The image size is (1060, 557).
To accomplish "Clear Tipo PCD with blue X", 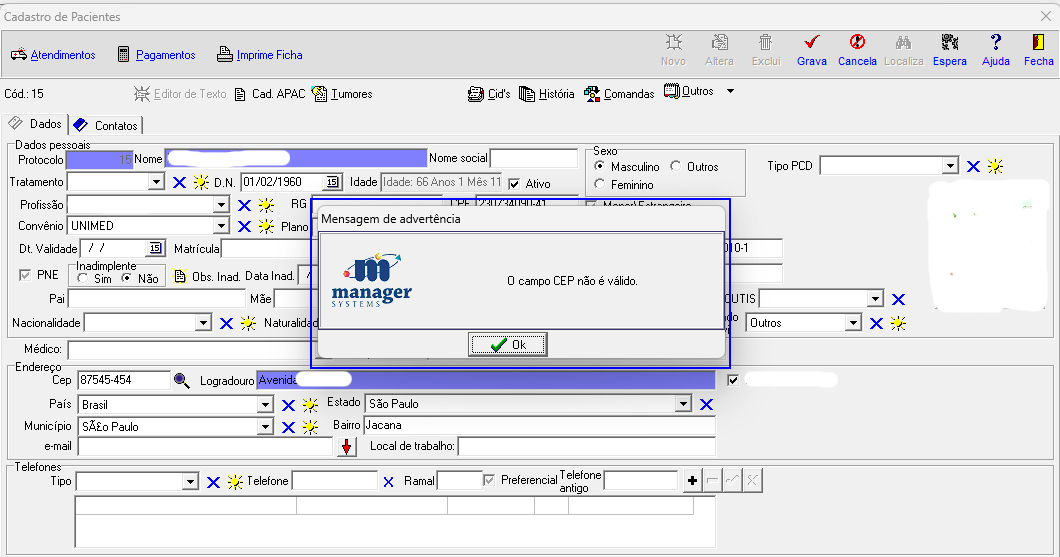I will point(973,166).
